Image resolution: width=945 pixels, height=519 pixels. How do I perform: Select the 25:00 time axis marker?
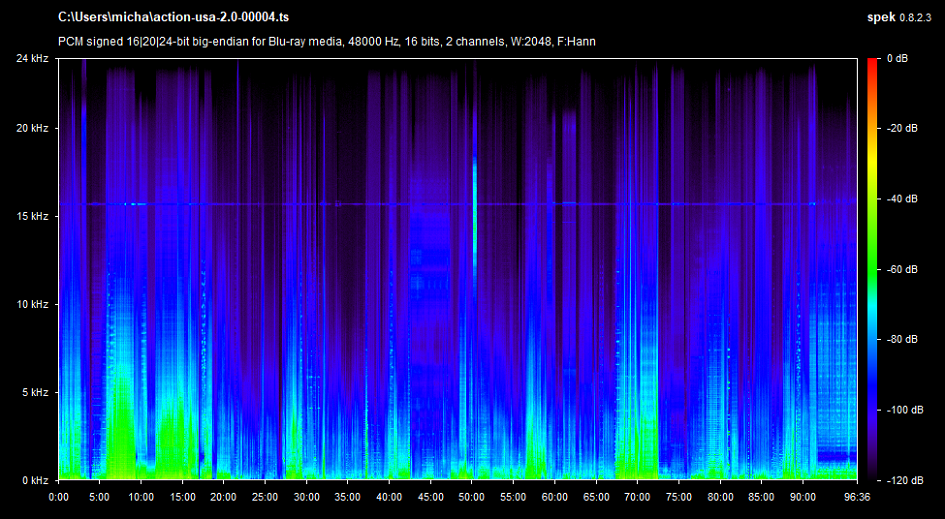(265, 496)
